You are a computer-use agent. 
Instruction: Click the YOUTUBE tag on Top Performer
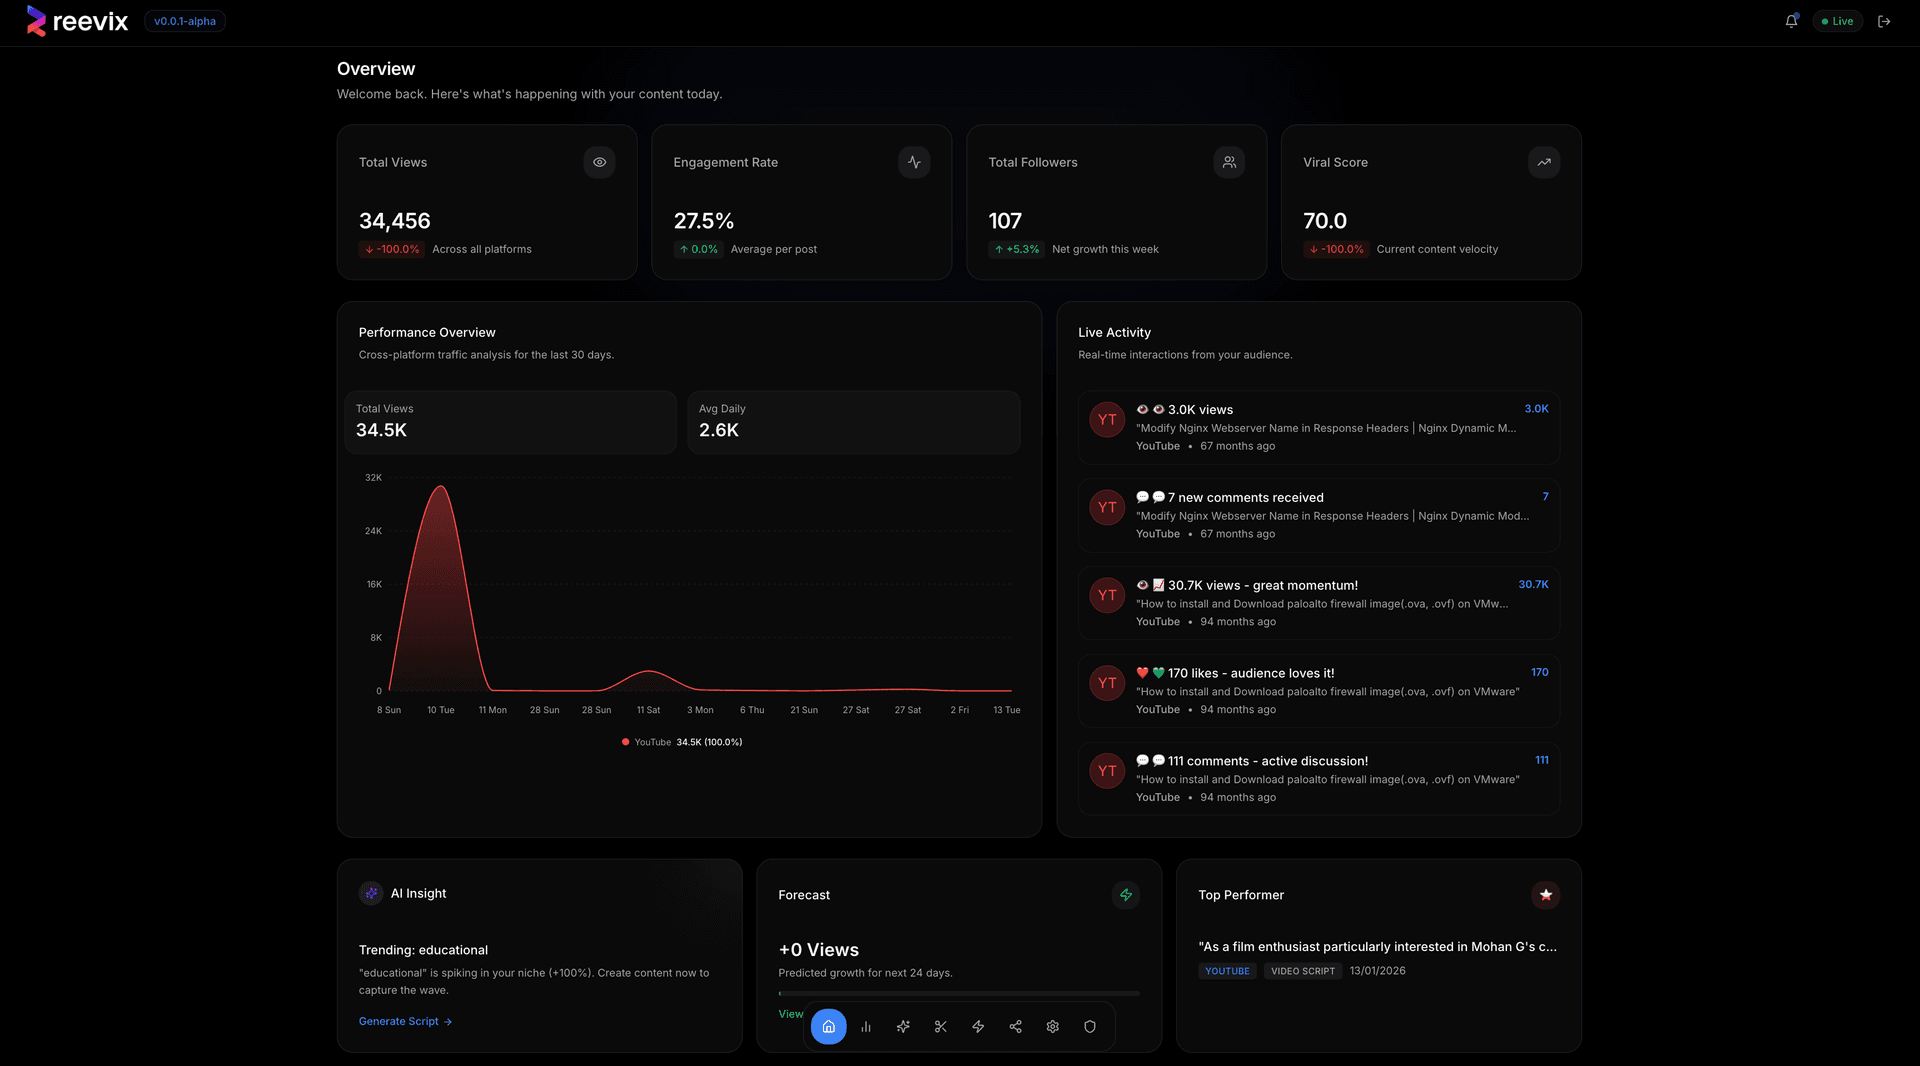click(1227, 971)
